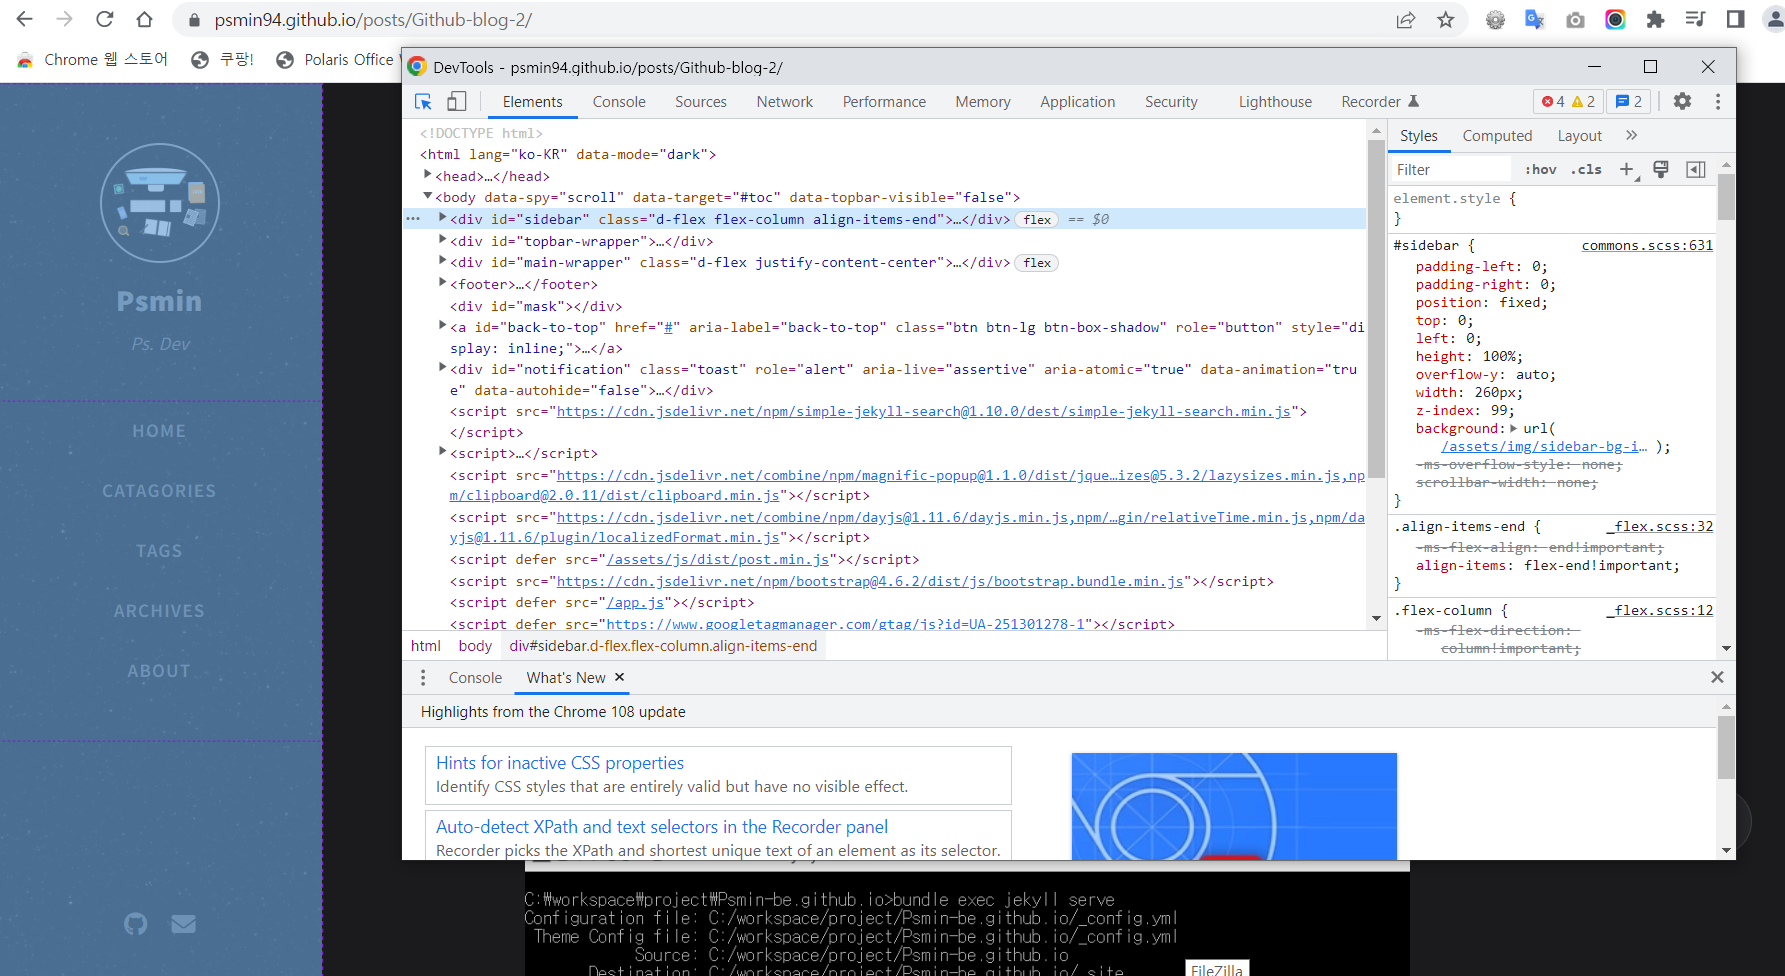Open Google Translate extension icon

pos(1535,19)
